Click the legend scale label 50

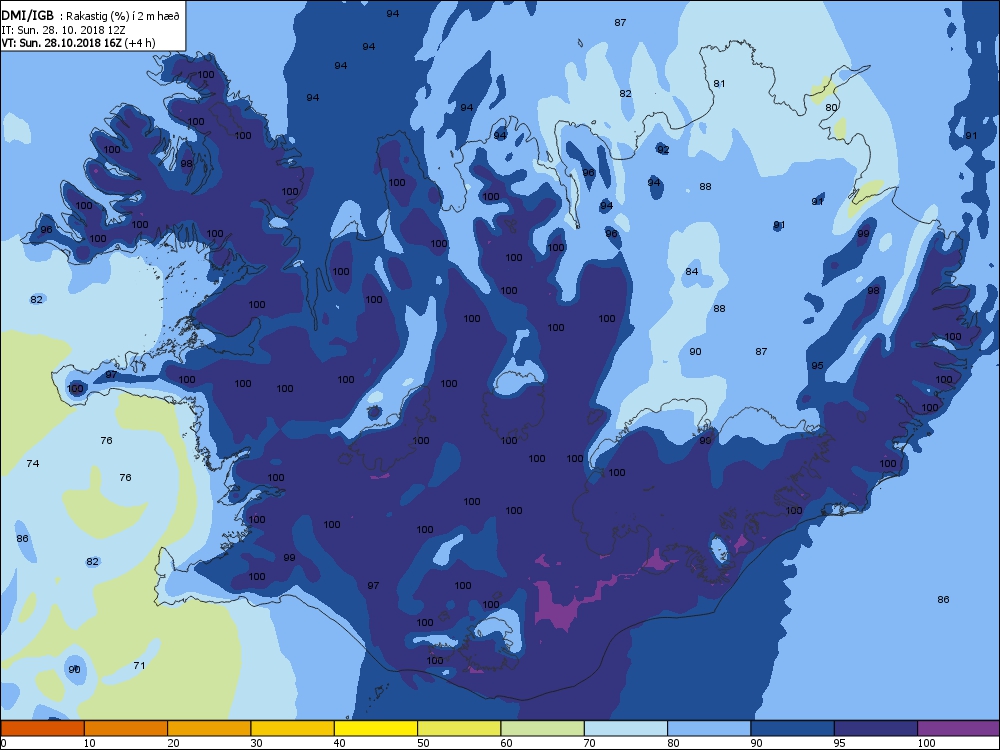423,743
